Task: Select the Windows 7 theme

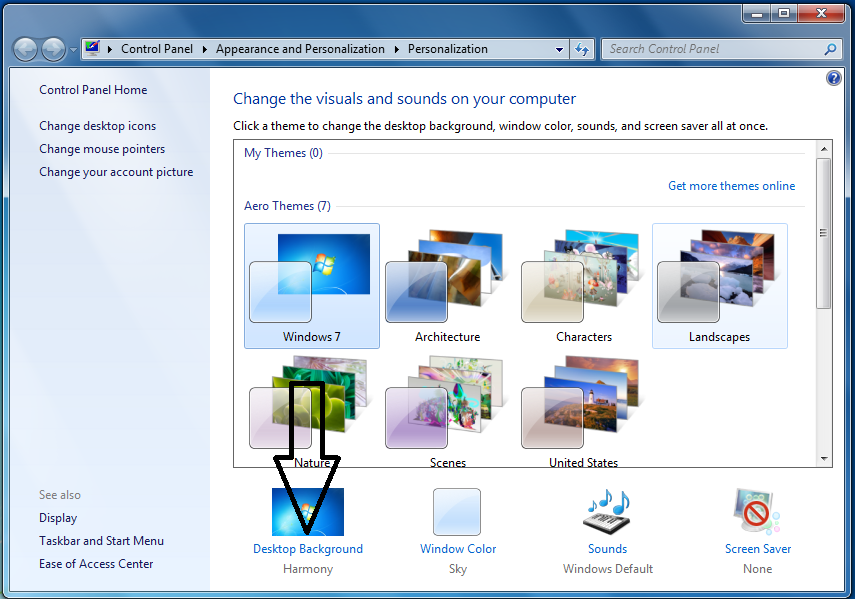Action: pyautogui.click(x=312, y=286)
